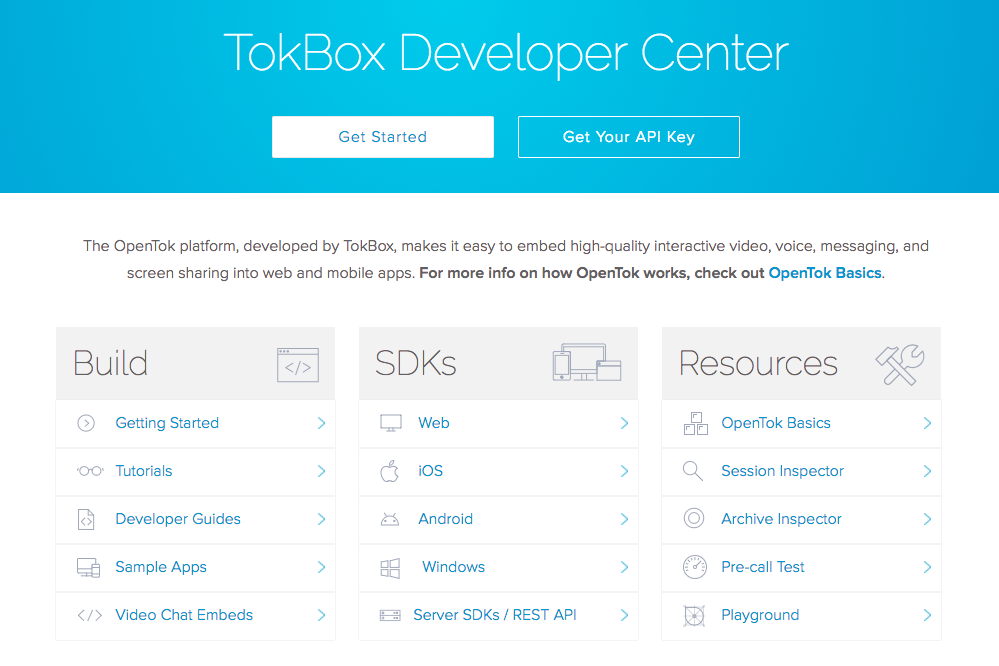Screen dimensions: 999x666
Task: Open the iOS SDK link
Action: coord(431,471)
